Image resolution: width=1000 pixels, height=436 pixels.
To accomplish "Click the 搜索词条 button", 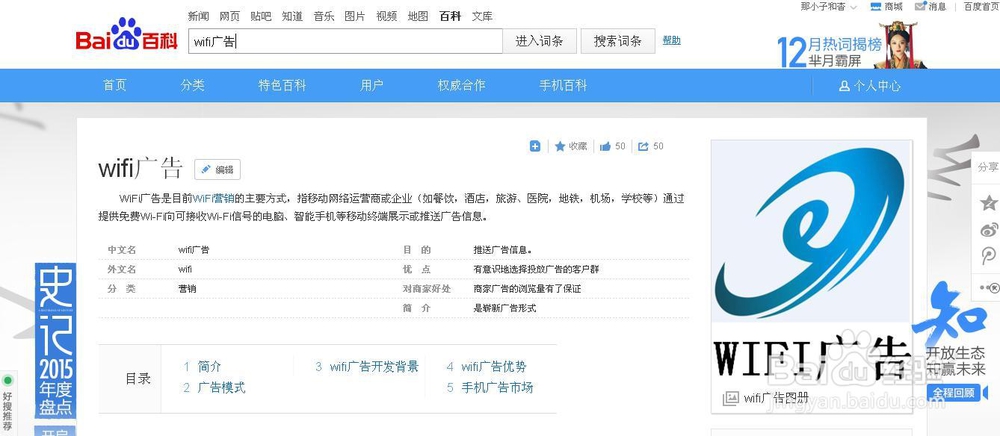I will click(x=618, y=41).
